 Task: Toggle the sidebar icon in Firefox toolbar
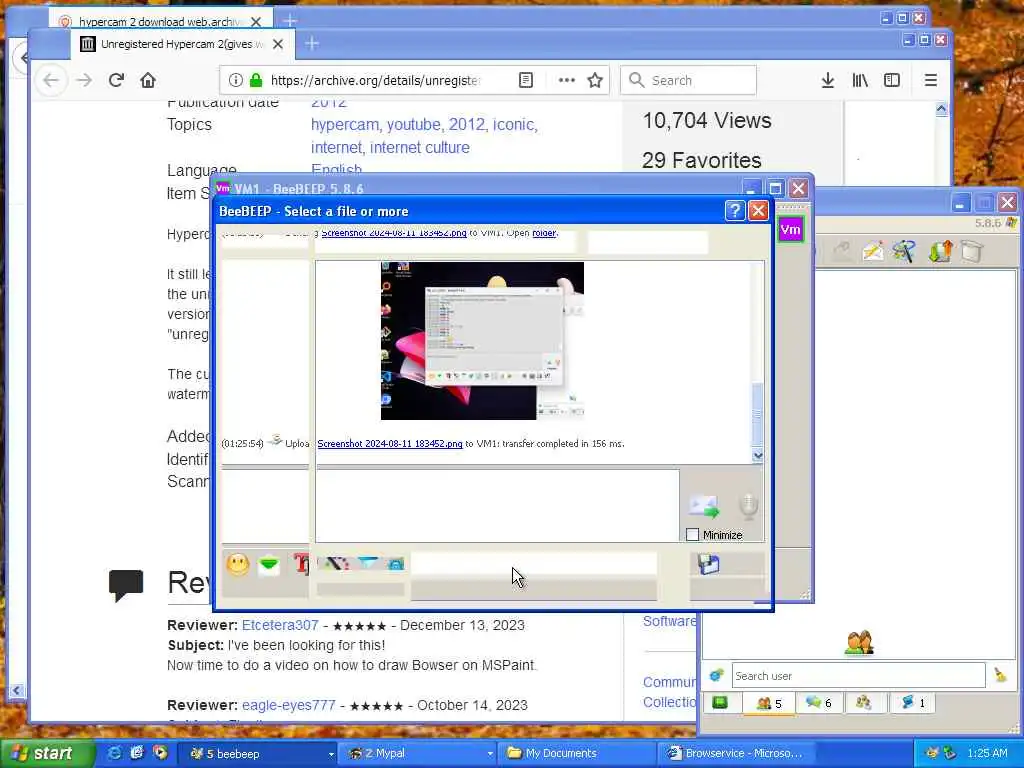point(892,80)
